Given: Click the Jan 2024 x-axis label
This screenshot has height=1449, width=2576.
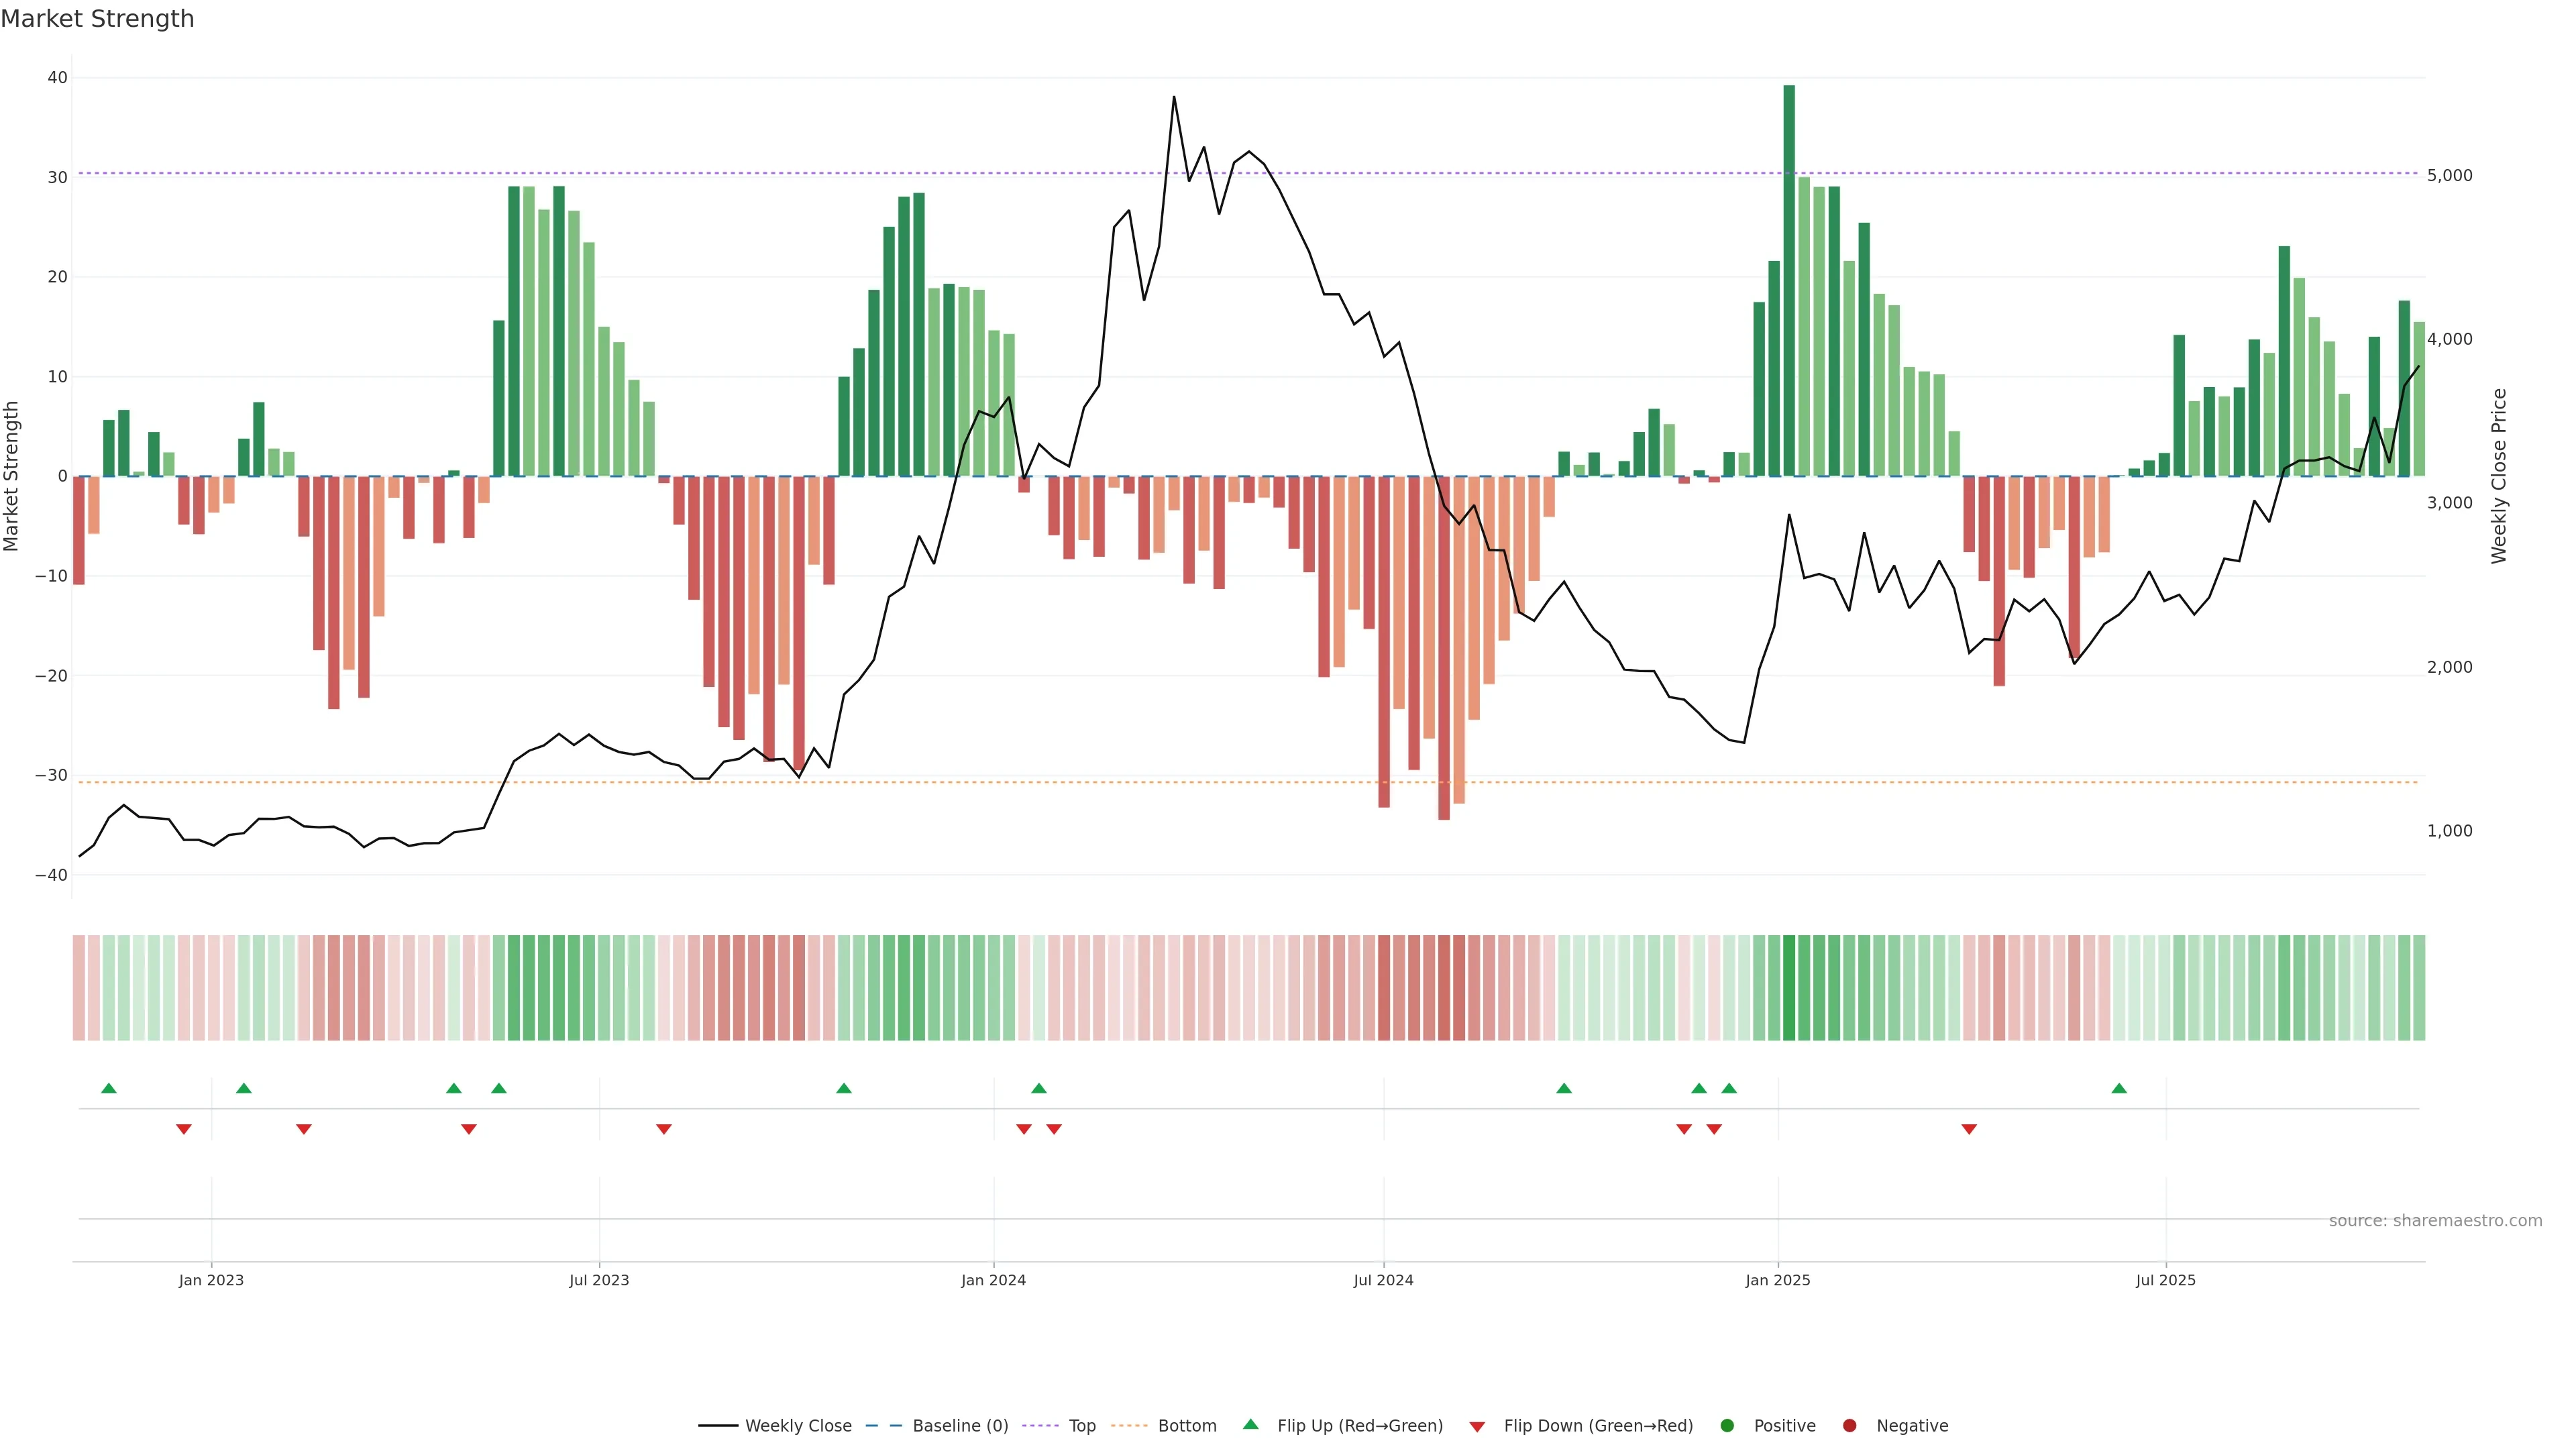Looking at the screenshot, I should 993,1280.
